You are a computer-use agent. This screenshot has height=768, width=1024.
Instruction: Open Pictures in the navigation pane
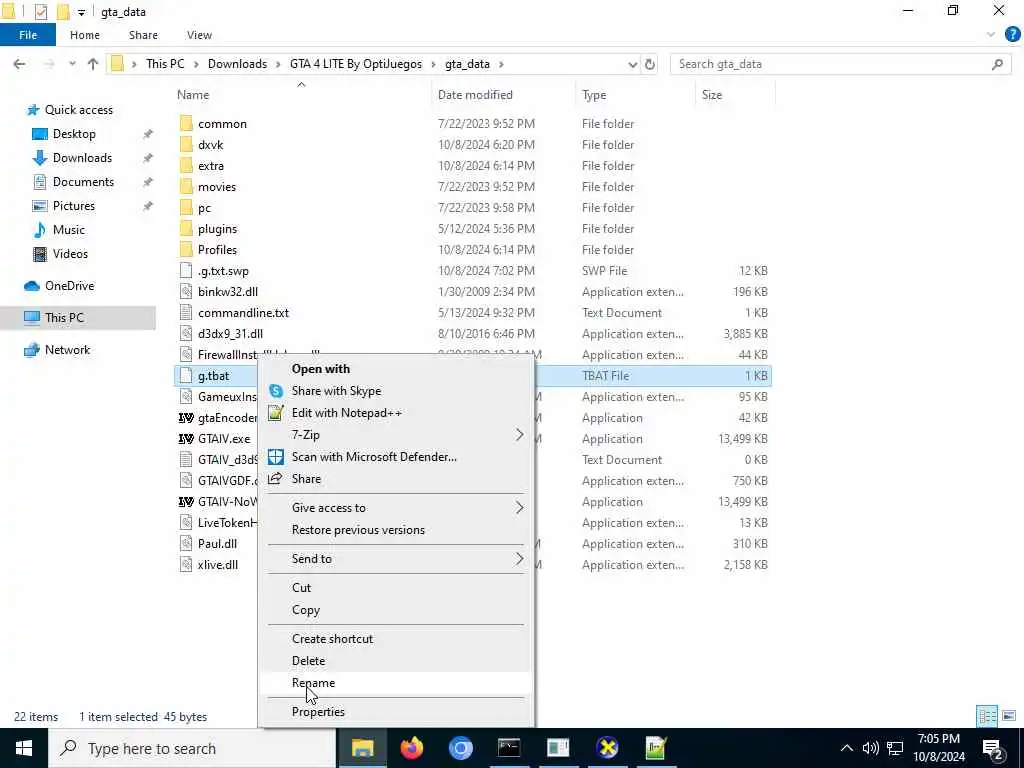tap(74, 206)
